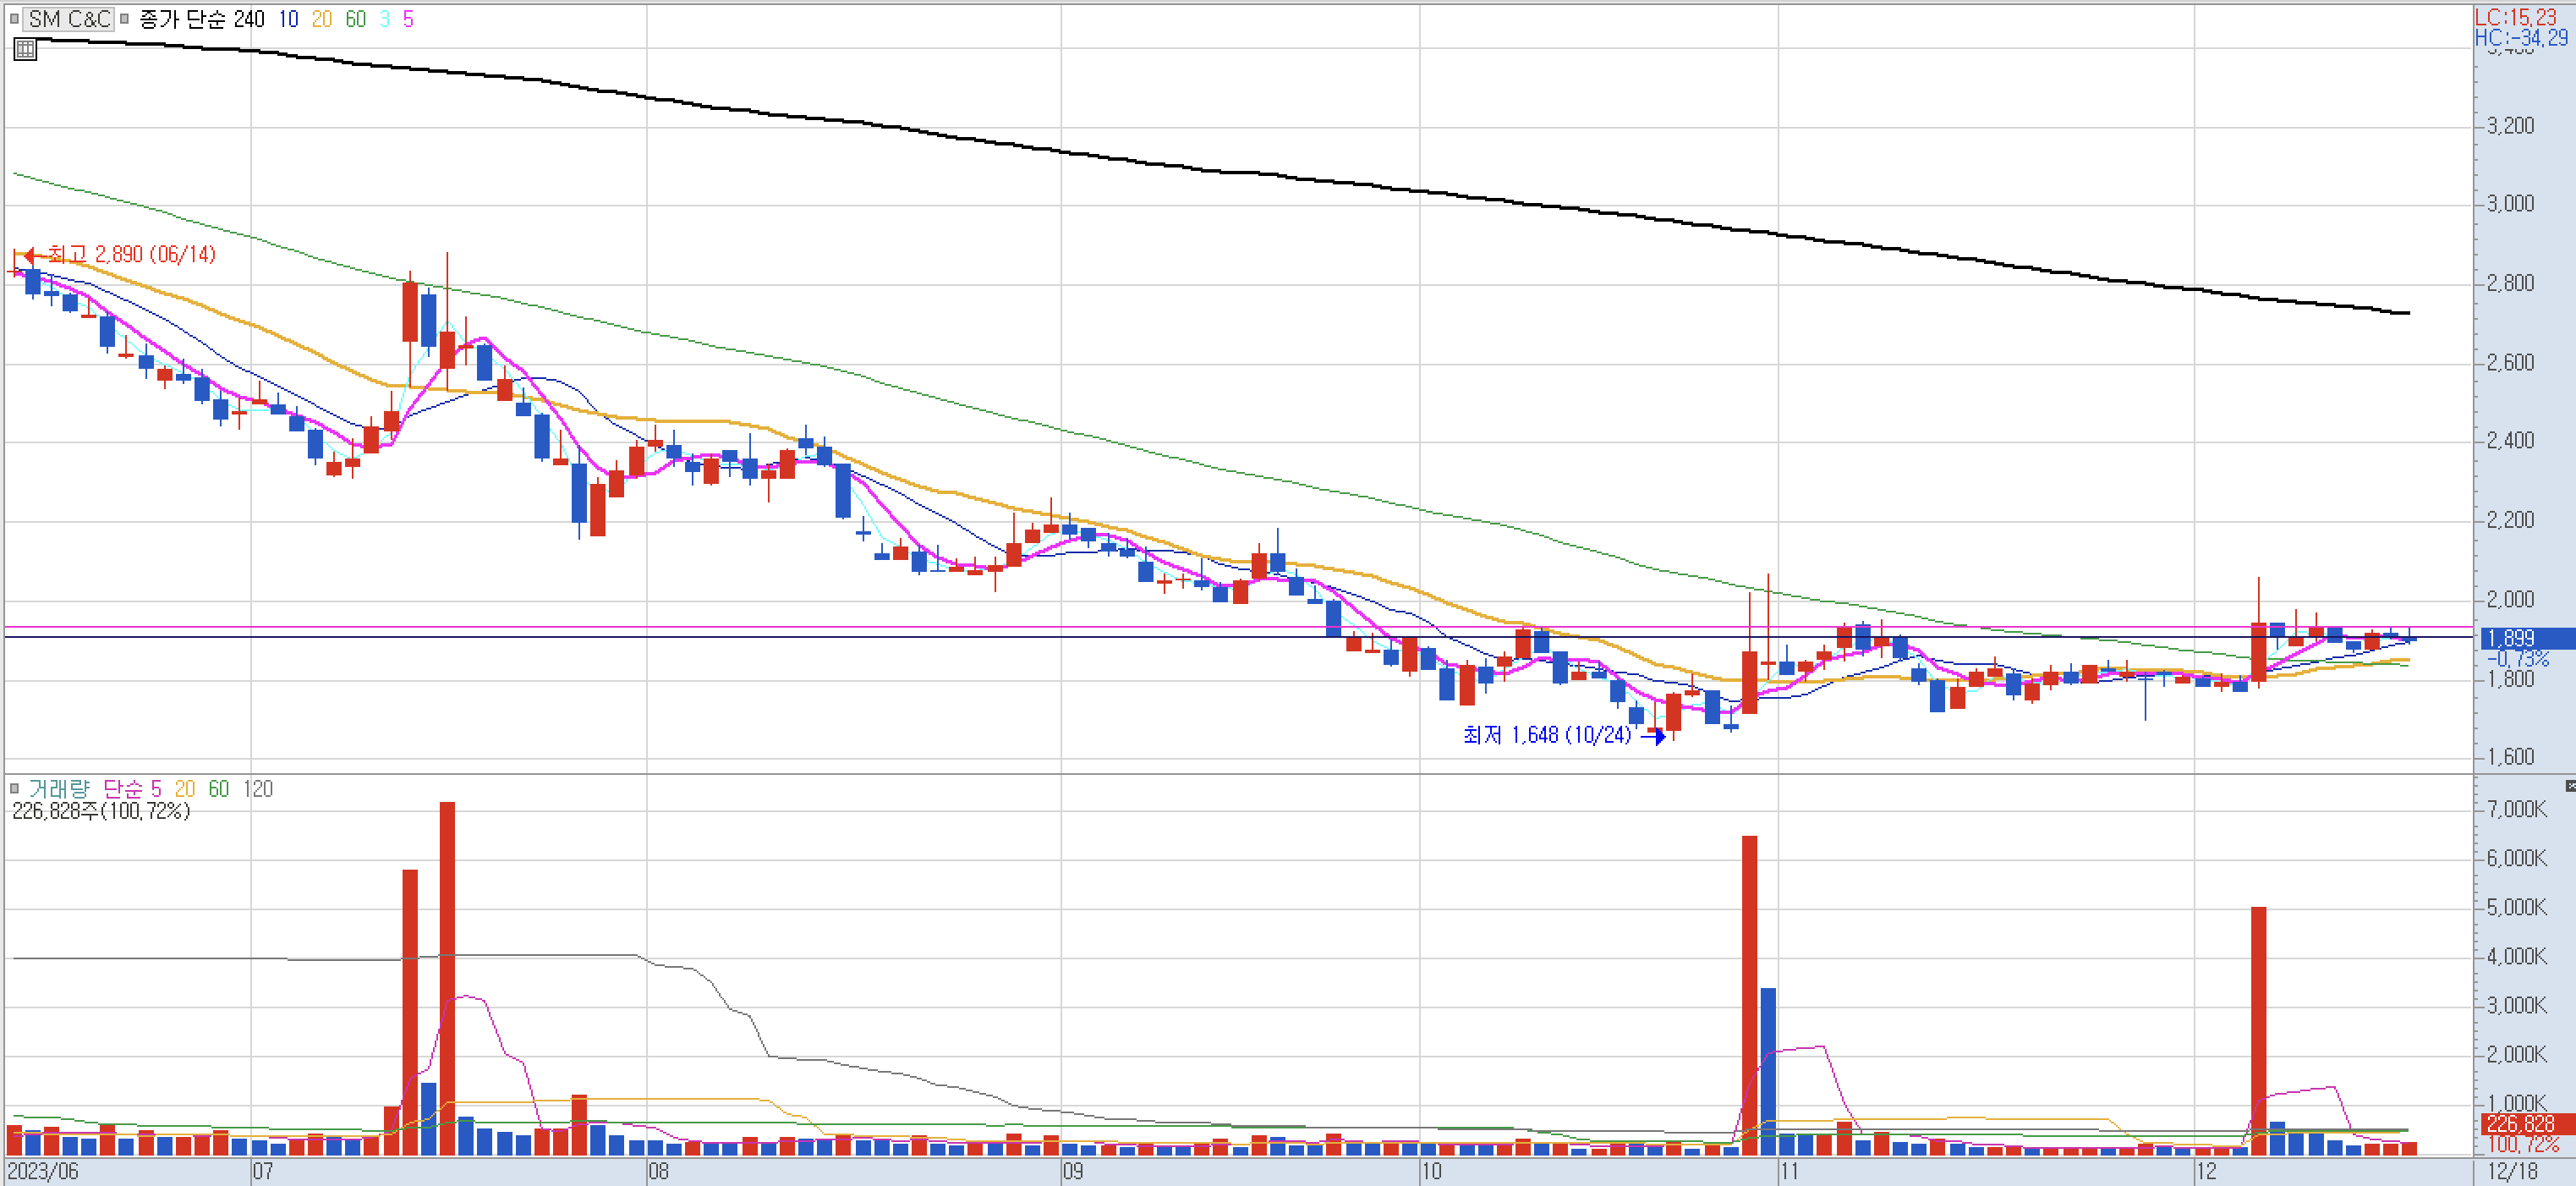Click the volume pane close icon
The image size is (2576, 1186).
tap(2569, 786)
